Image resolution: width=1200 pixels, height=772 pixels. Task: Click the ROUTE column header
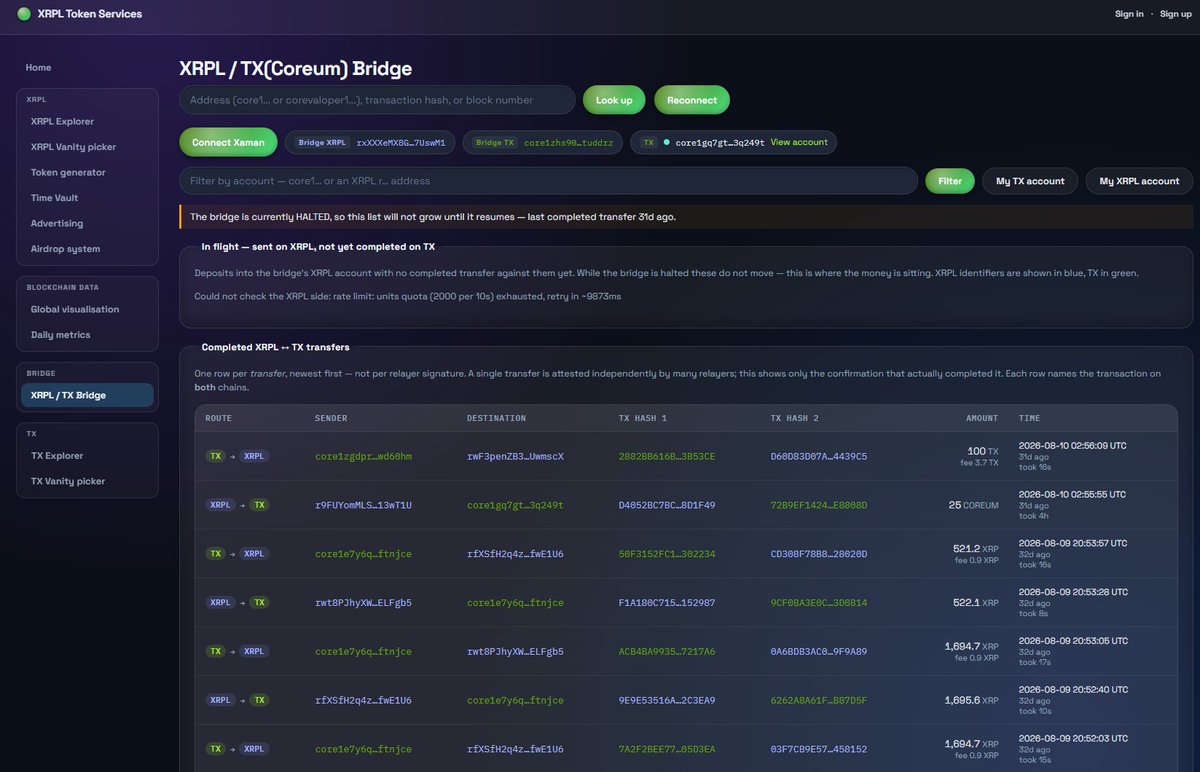point(219,418)
